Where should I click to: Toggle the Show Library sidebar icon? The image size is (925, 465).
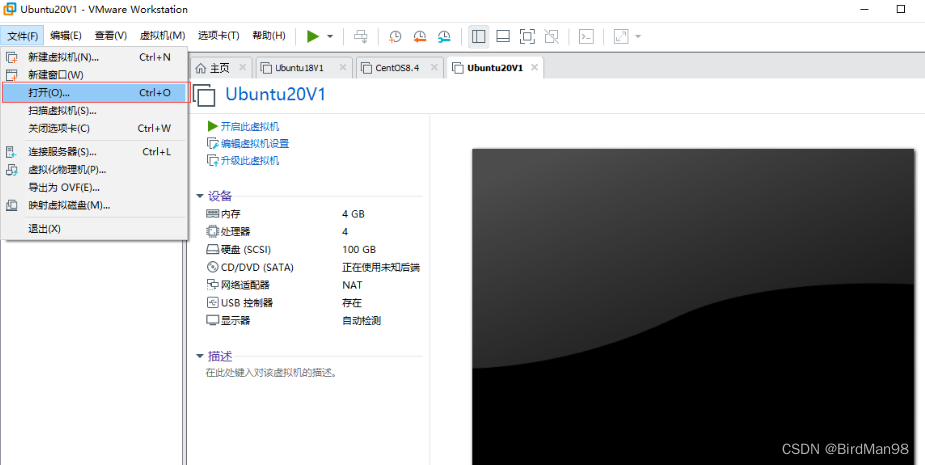tap(478, 37)
